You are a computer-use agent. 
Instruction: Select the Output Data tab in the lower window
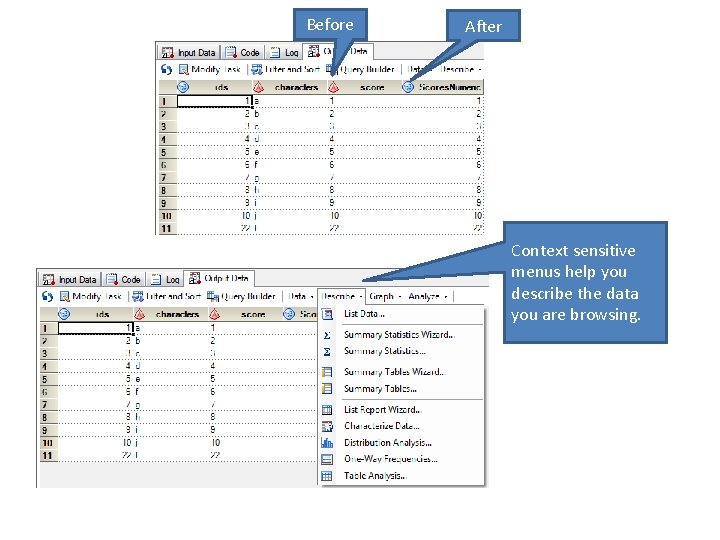219,278
